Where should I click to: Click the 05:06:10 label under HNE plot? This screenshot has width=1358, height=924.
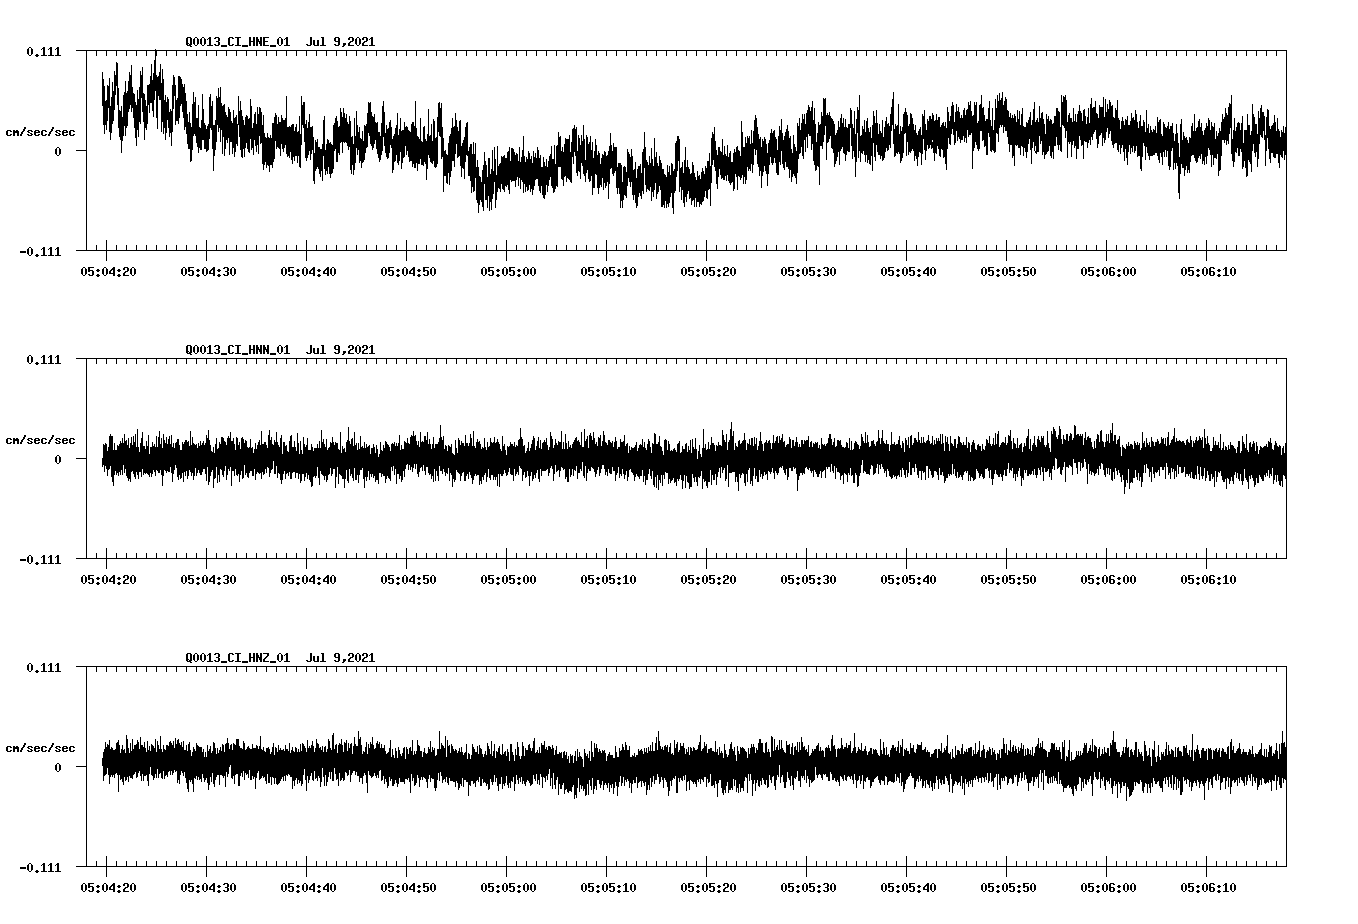1208,271
